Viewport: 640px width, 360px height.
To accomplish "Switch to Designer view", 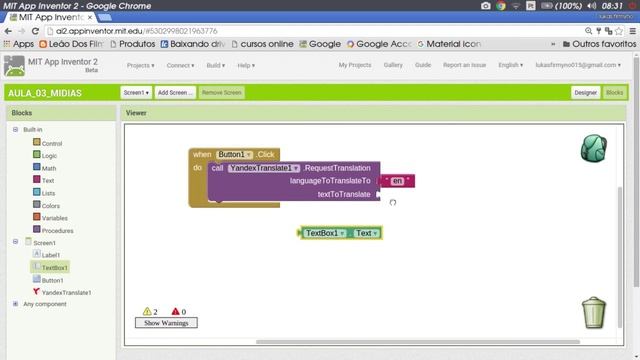I will click(585, 93).
